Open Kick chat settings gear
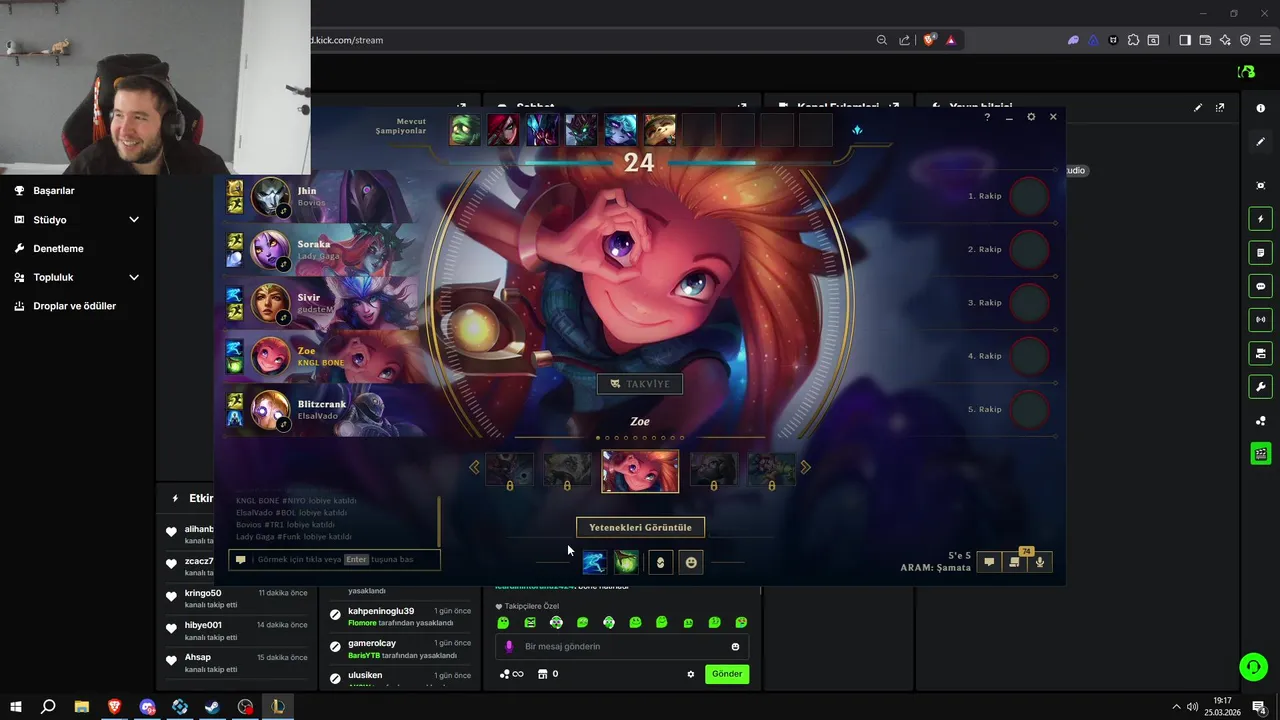The image size is (1280, 720). pos(690,674)
